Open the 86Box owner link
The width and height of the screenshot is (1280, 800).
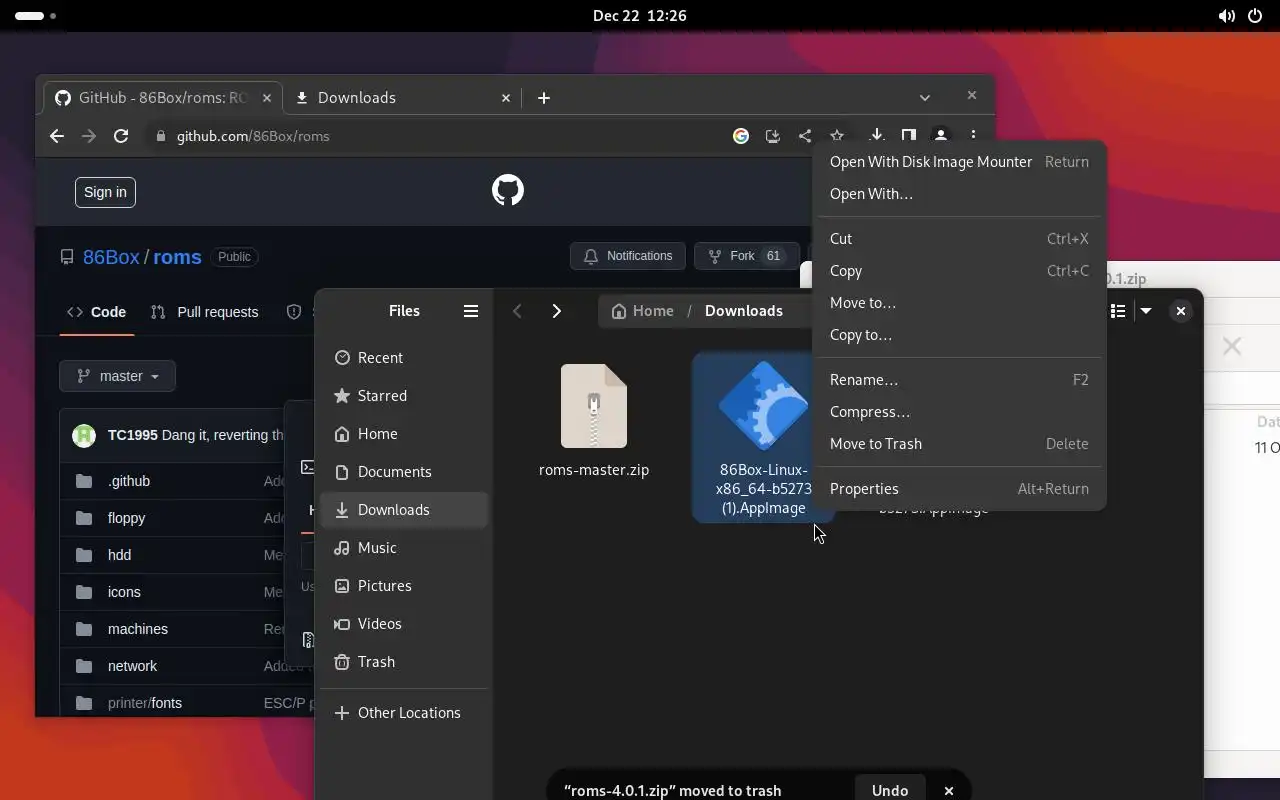point(111,257)
